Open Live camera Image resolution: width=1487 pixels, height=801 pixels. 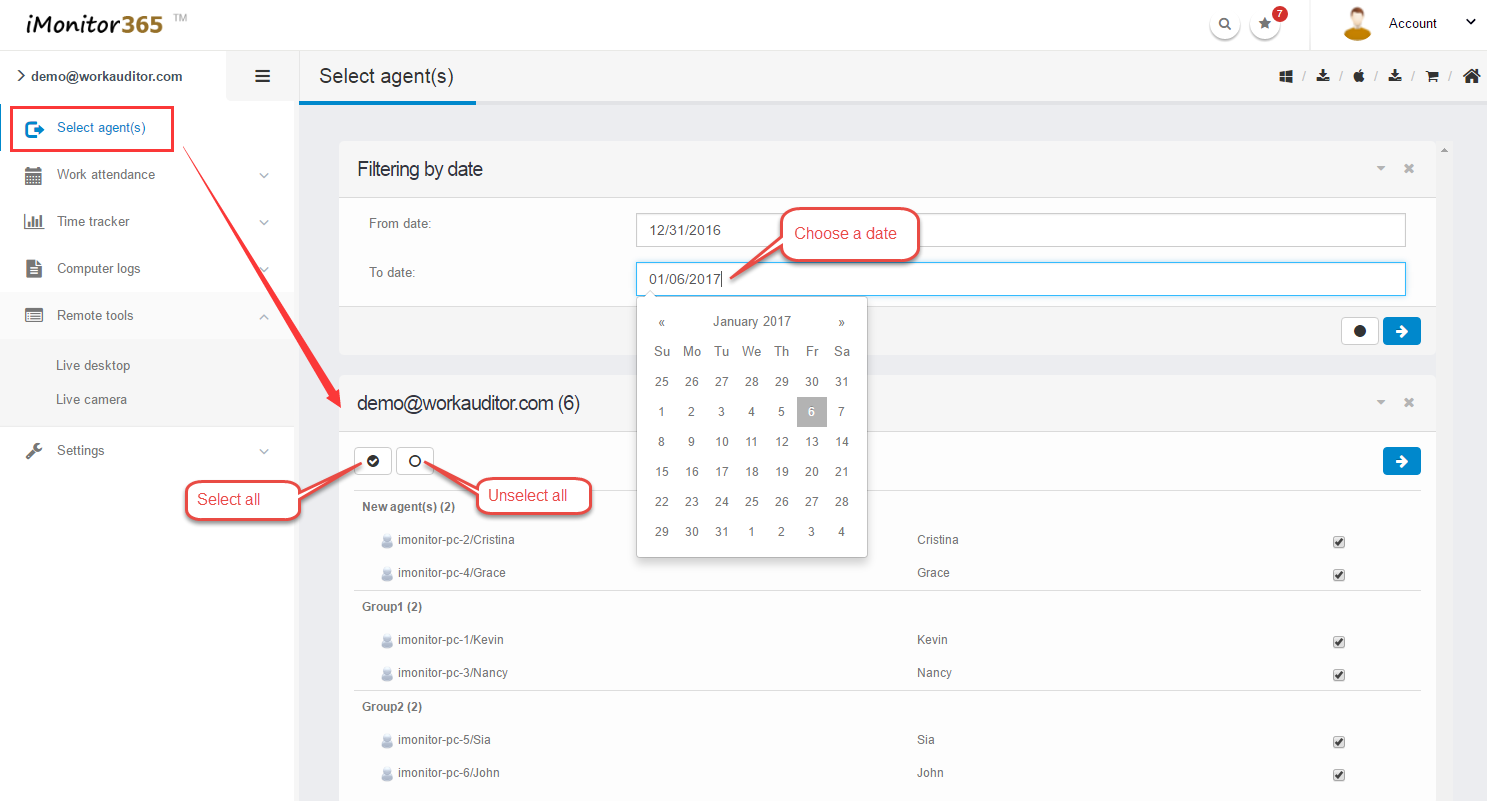[x=91, y=400]
